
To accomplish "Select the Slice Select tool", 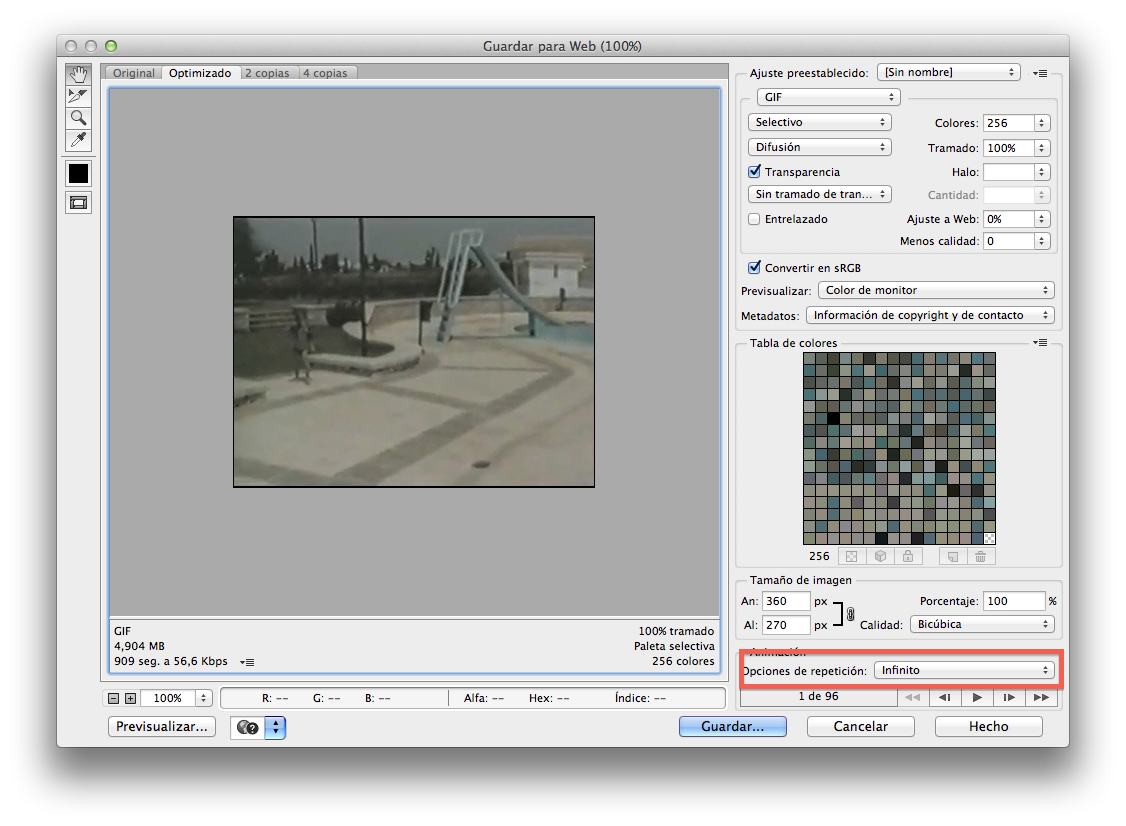I will pos(78,96).
